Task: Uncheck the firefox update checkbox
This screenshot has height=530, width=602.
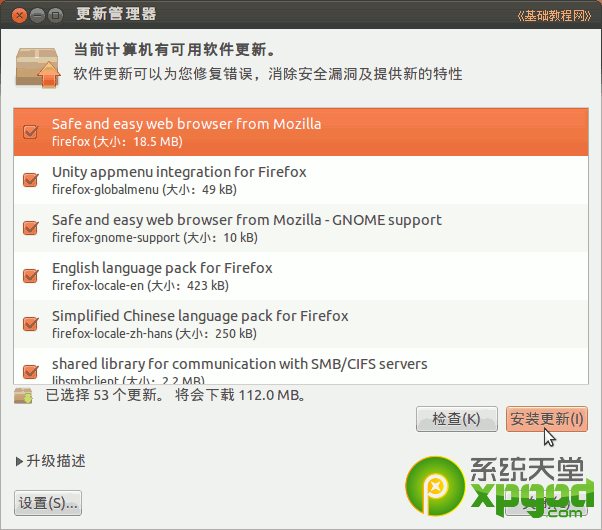Action: point(30,132)
